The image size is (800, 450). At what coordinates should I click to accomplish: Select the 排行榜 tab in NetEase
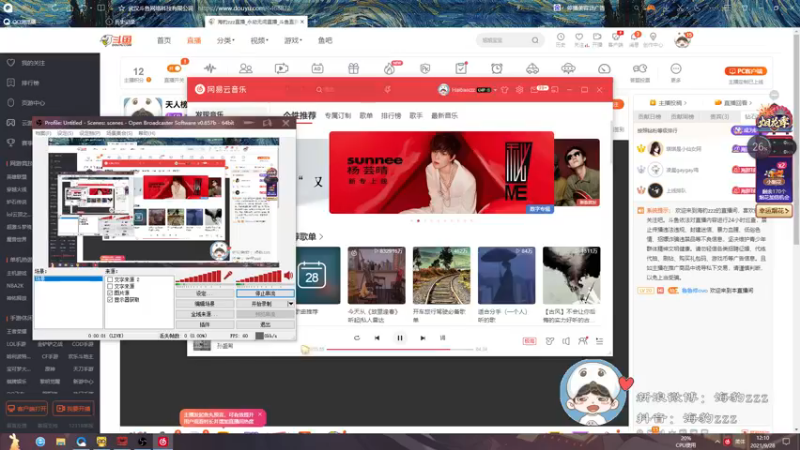pos(391,116)
